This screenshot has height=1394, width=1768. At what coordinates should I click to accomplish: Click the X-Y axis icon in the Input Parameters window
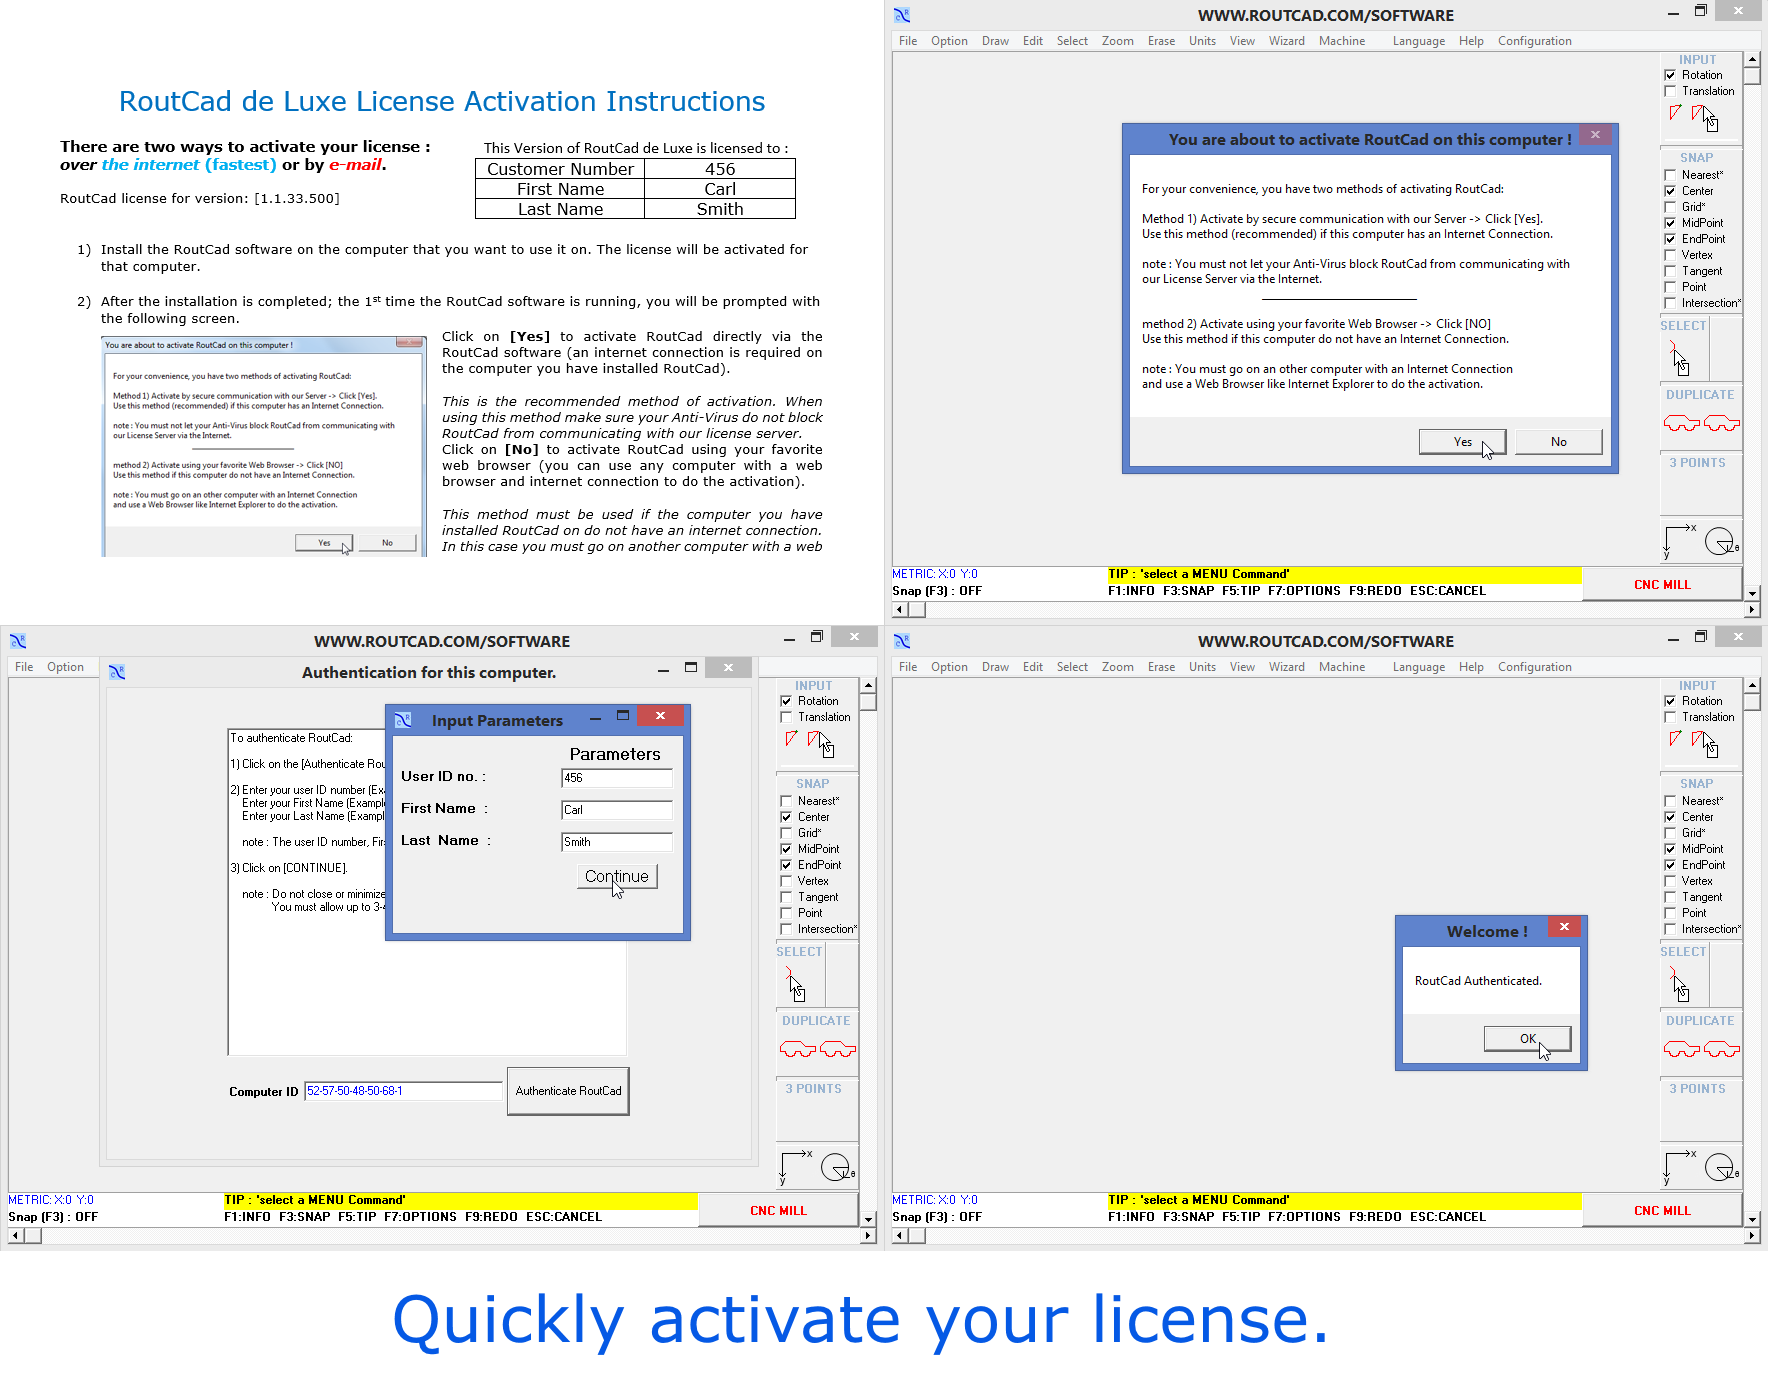click(x=796, y=1166)
